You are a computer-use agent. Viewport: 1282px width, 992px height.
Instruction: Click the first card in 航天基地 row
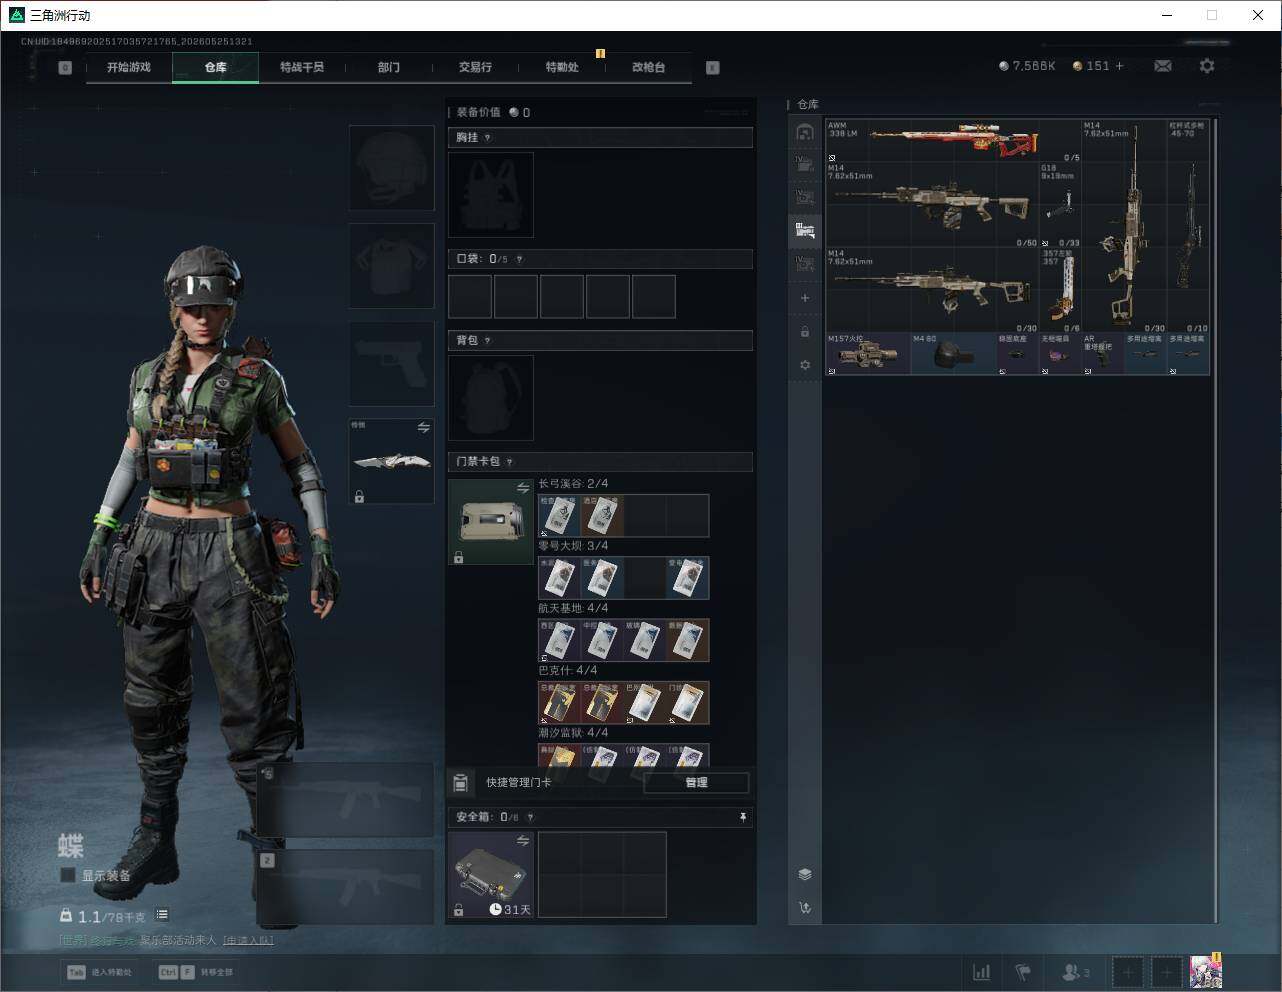tap(559, 640)
